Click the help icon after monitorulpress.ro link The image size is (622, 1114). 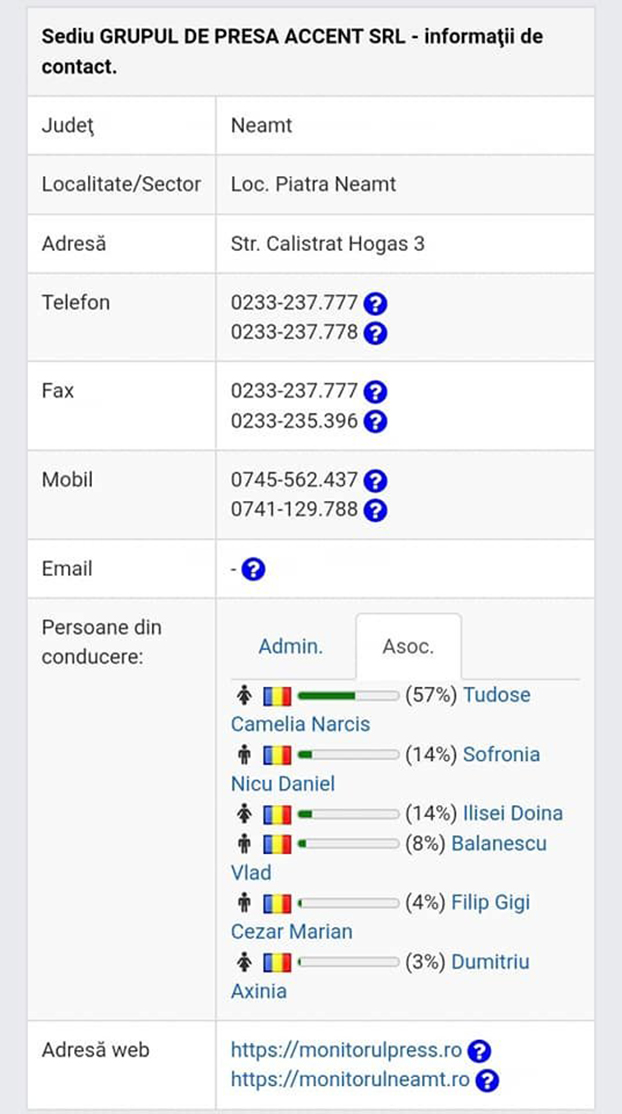click(479, 1050)
